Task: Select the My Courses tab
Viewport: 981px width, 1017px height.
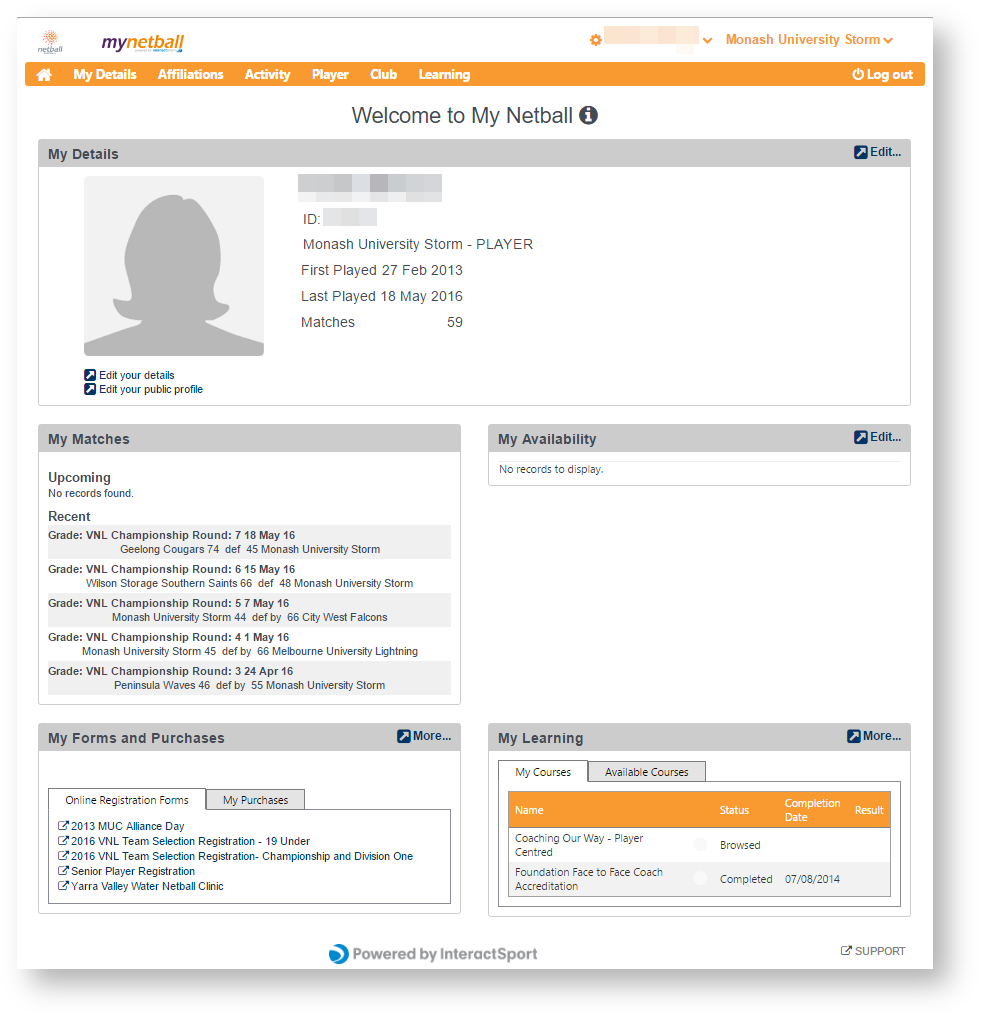Action: click(x=543, y=772)
